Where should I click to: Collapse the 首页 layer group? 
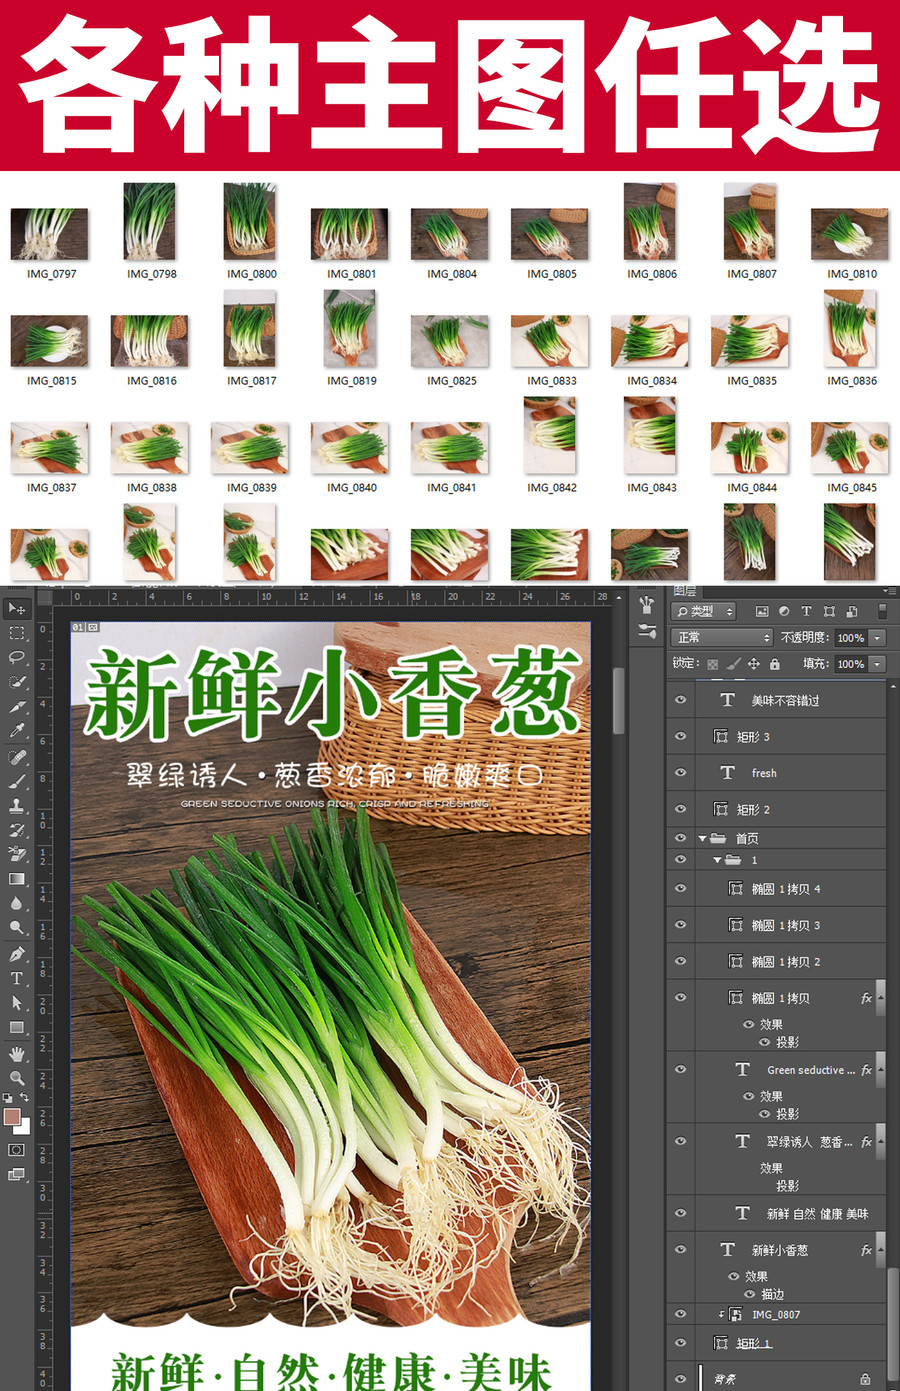coord(703,838)
